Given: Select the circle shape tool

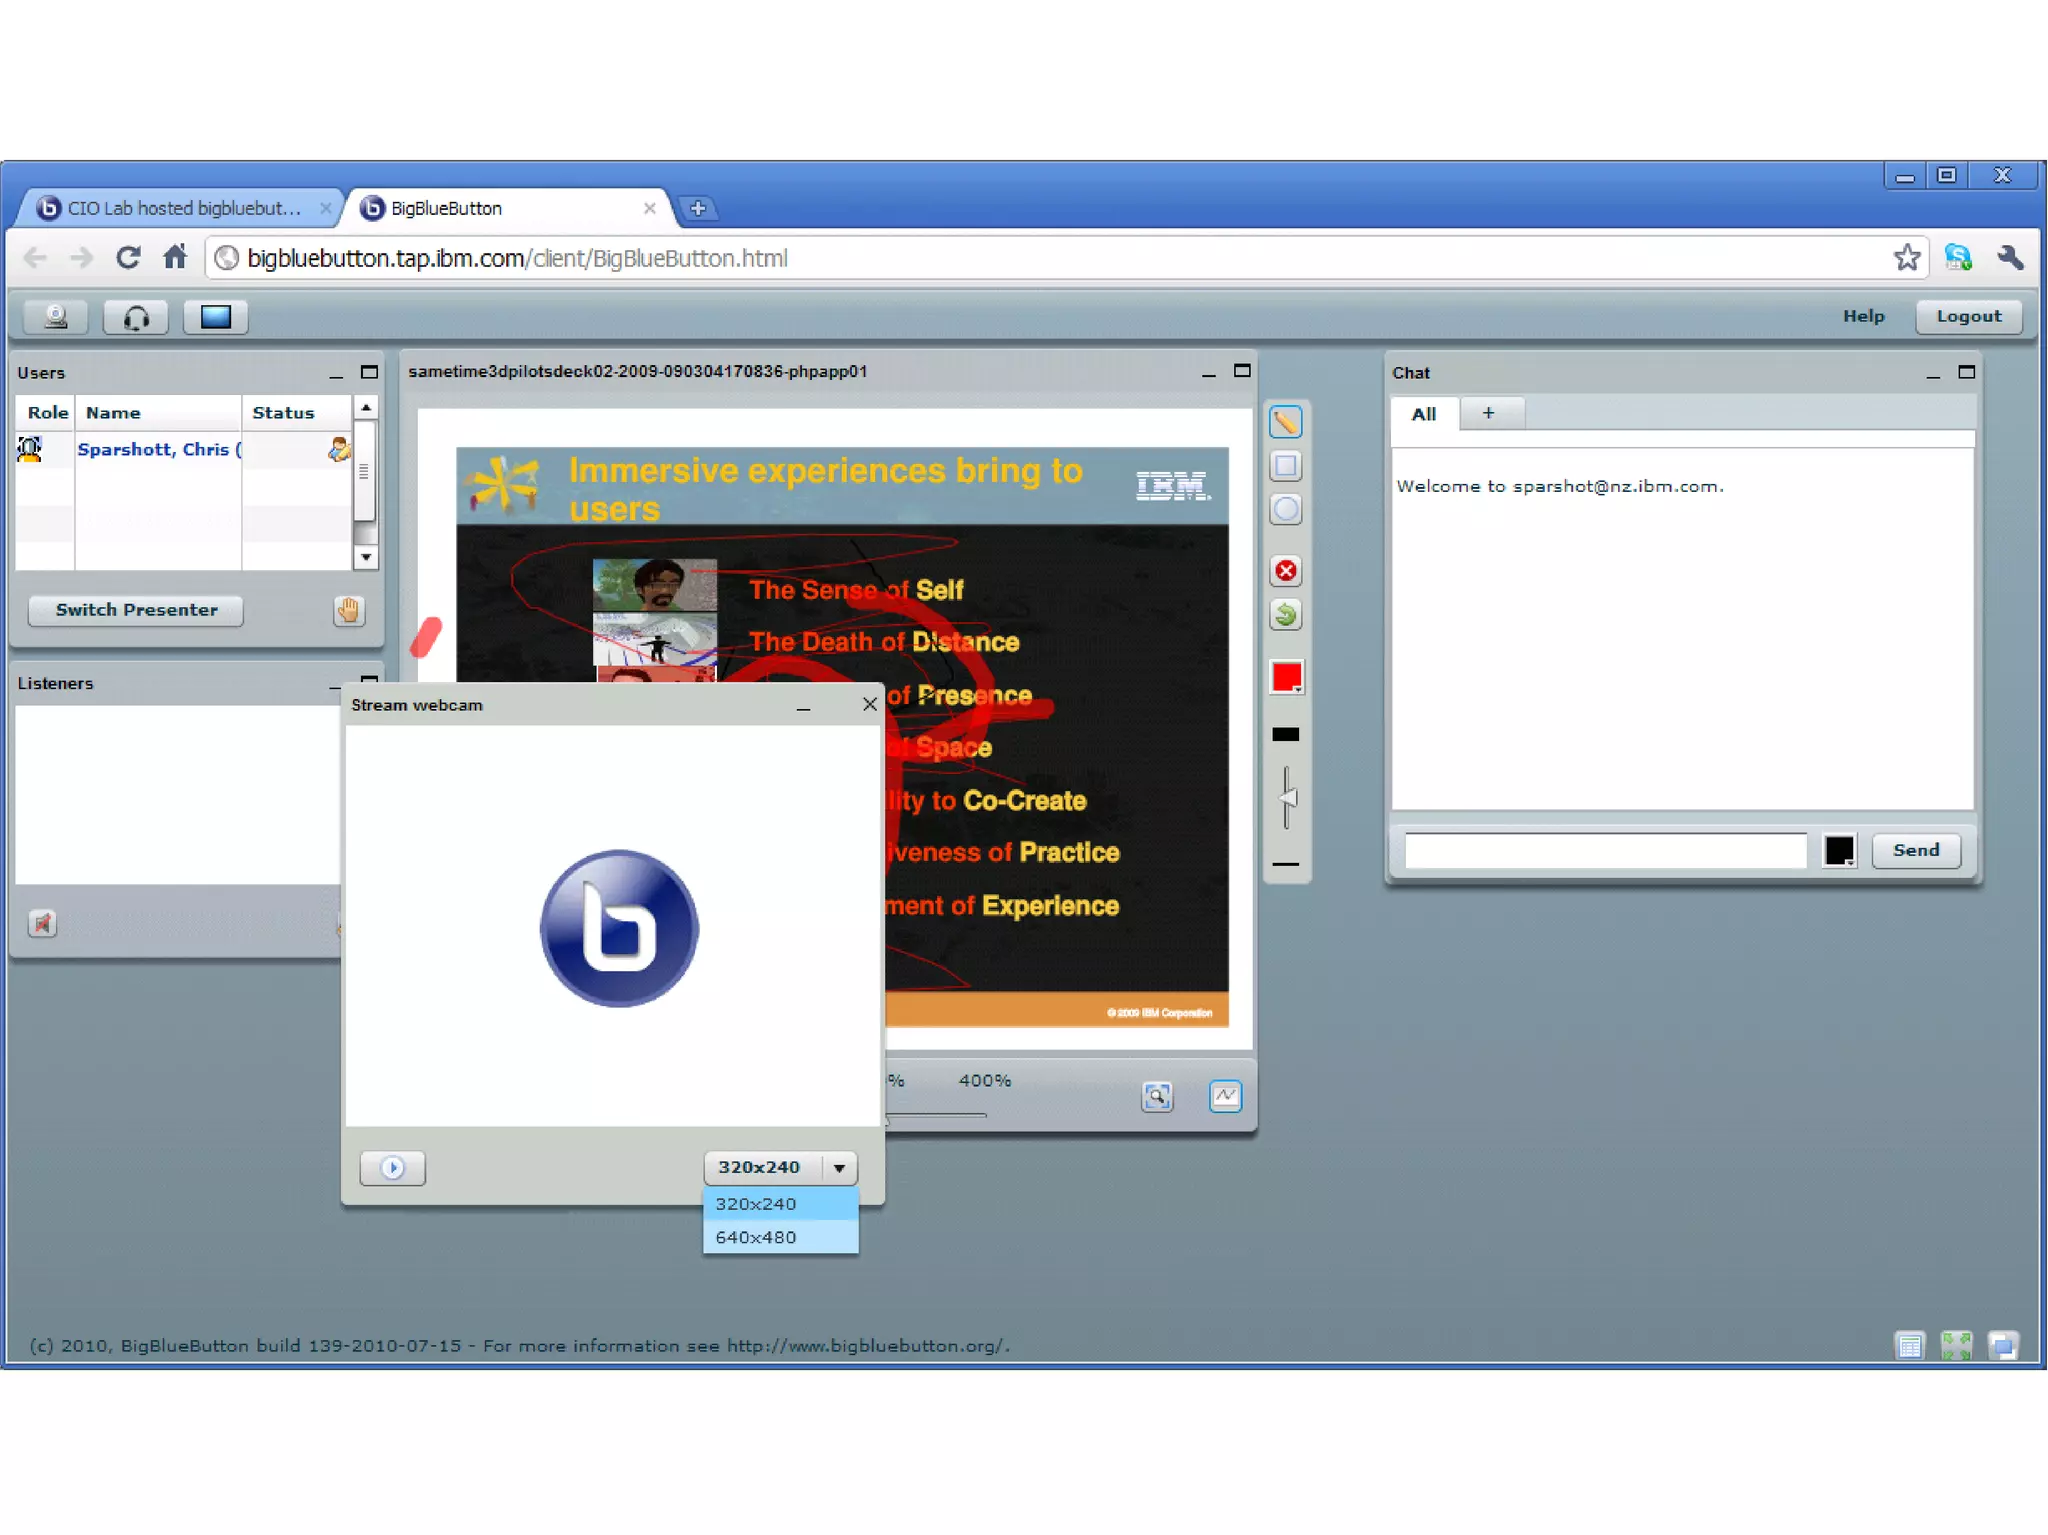Looking at the screenshot, I should pyautogui.click(x=1285, y=510).
